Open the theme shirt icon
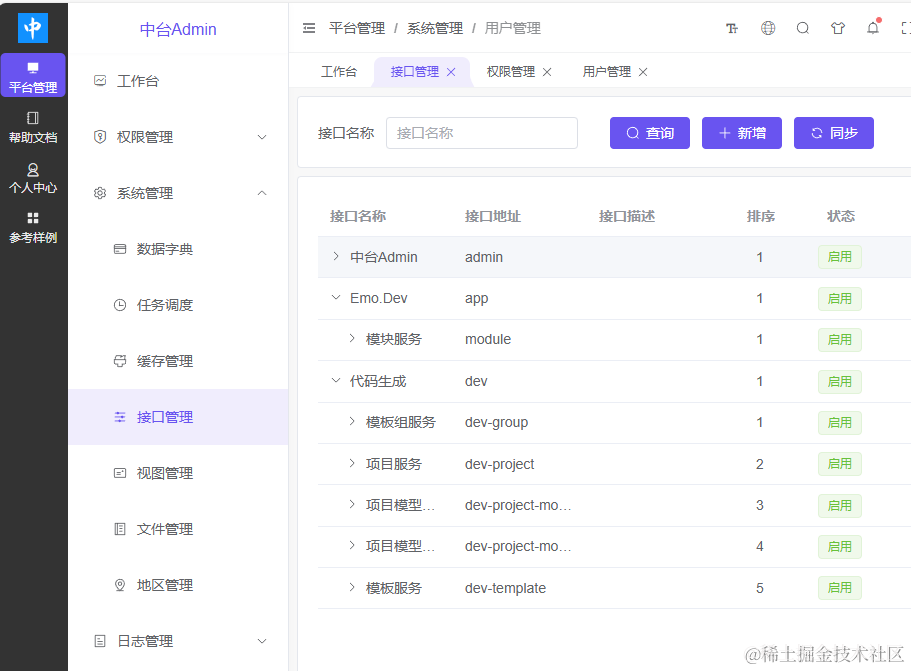 pyautogui.click(x=838, y=28)
